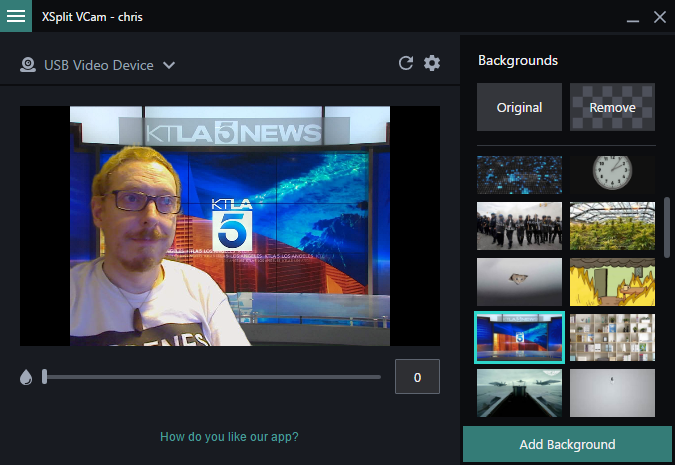675x465 pixels.
Task: Click the blur value input box
Action: click(417, 377)
